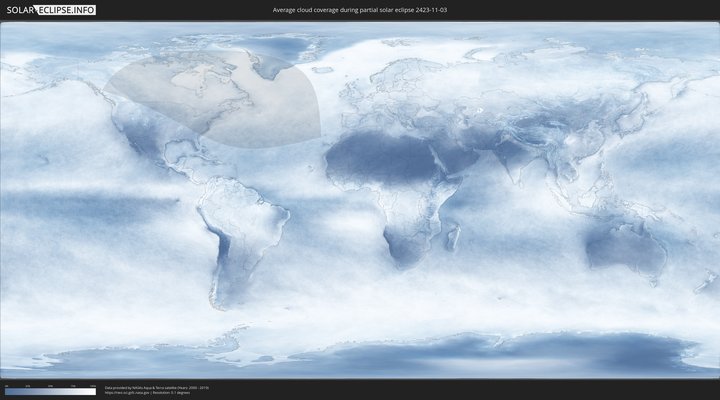Click the title 'Average cloud coverage during partial solar eclipse 2423-11-03'
This screenshot has width=720, height=400.
(x=360, y=10)
